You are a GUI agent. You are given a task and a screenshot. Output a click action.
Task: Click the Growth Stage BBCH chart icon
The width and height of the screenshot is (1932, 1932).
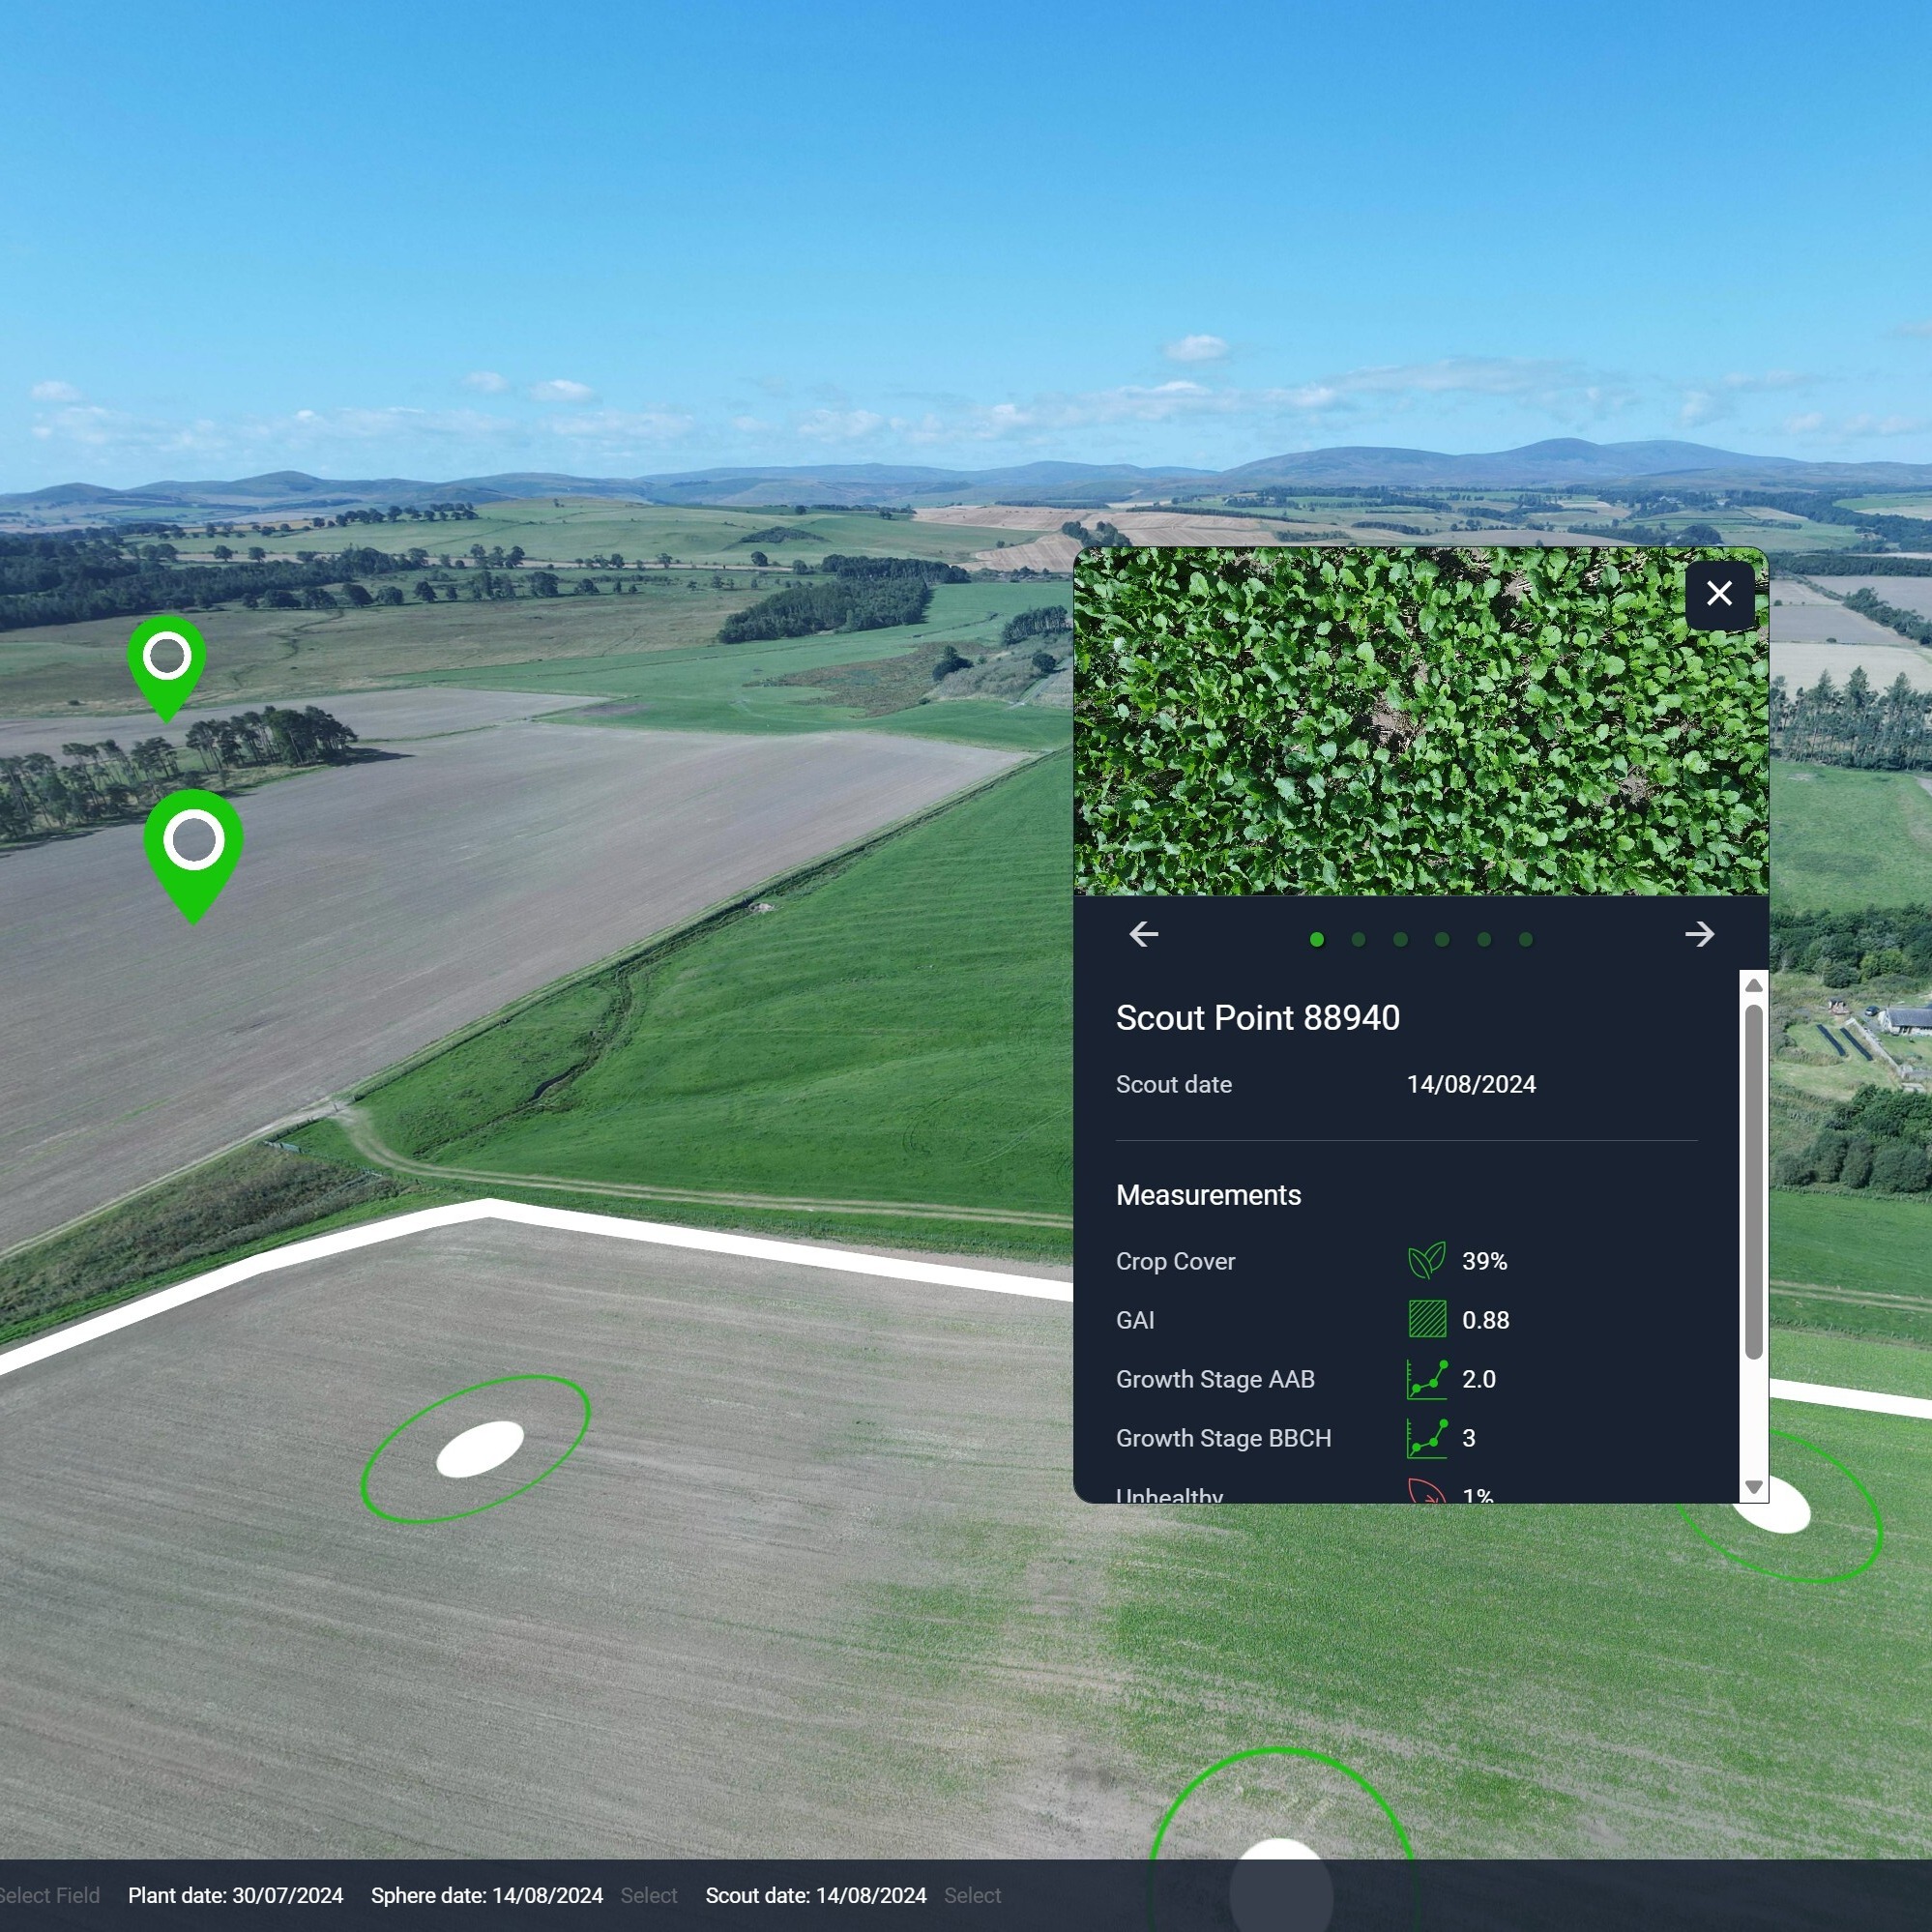point(1426,1438)
